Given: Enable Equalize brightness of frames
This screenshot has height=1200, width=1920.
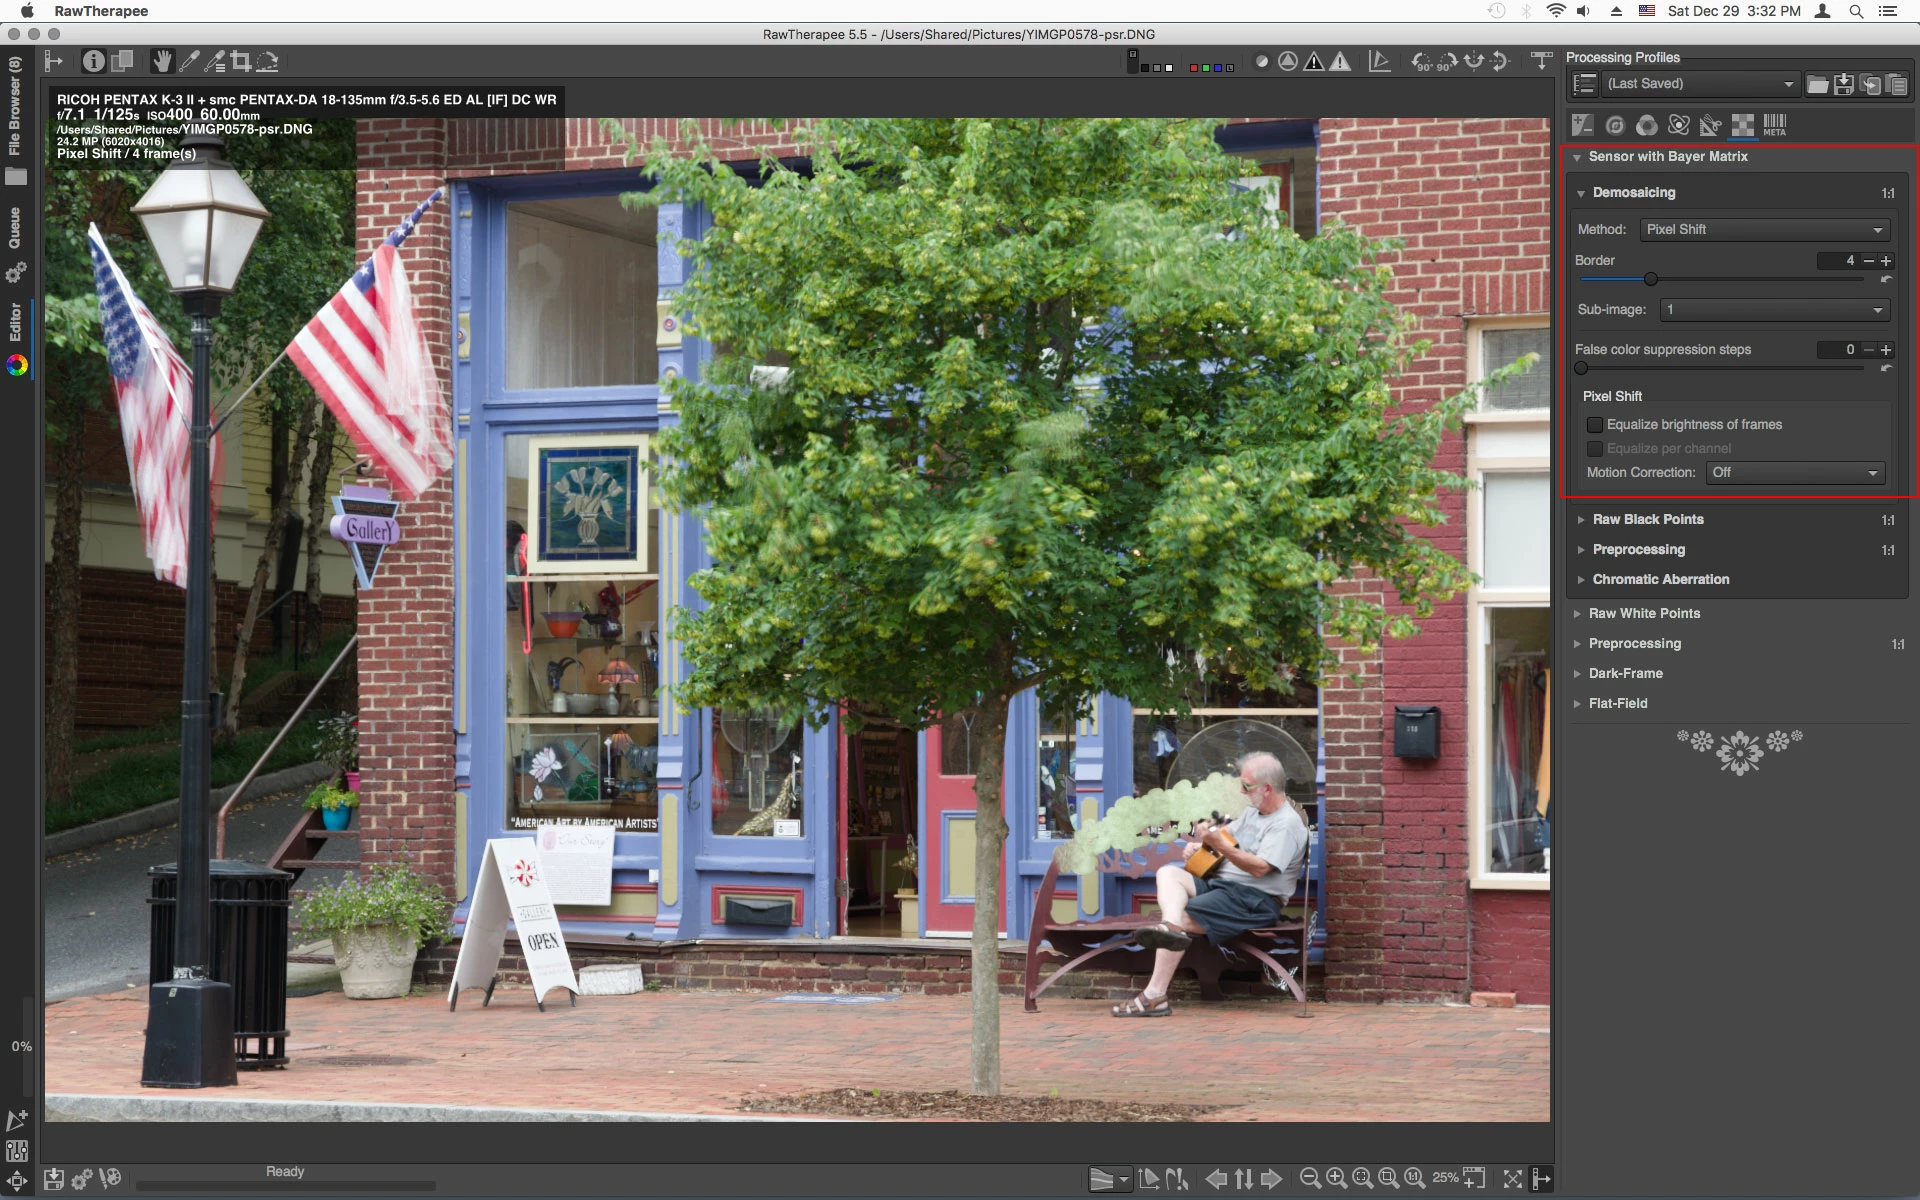Looking at the screenshot, I should (x=1595, y=425).
